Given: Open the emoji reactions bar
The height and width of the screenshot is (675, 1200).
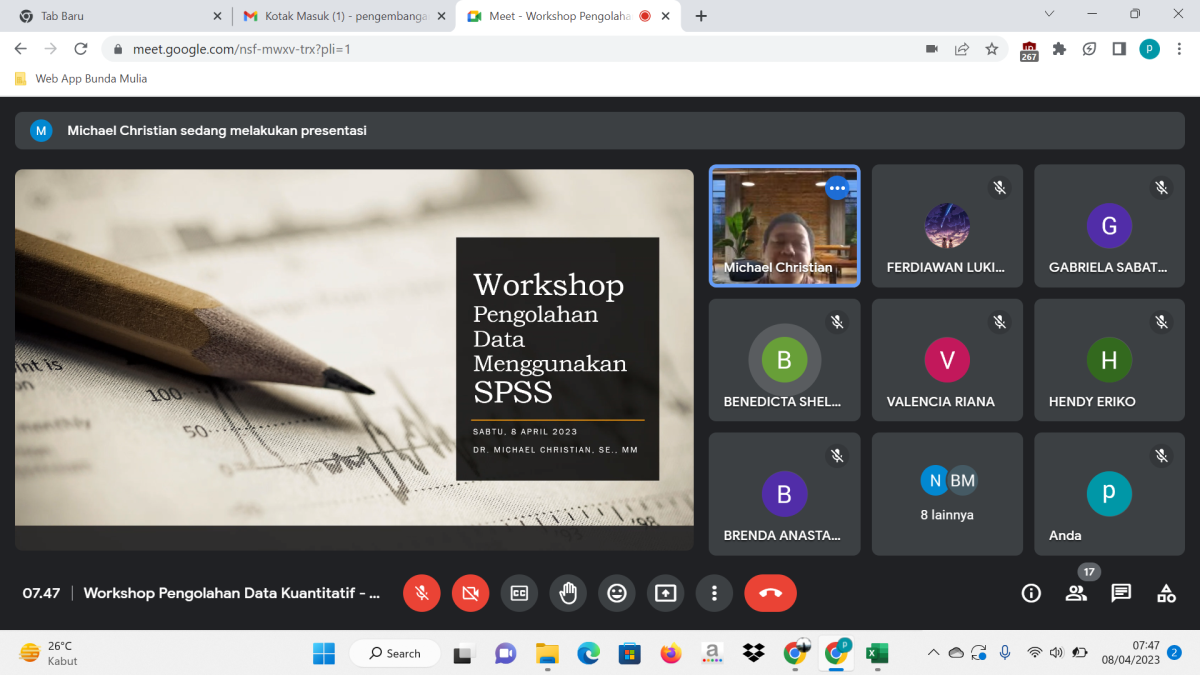Looking at the screenshot, I should 617,593.
